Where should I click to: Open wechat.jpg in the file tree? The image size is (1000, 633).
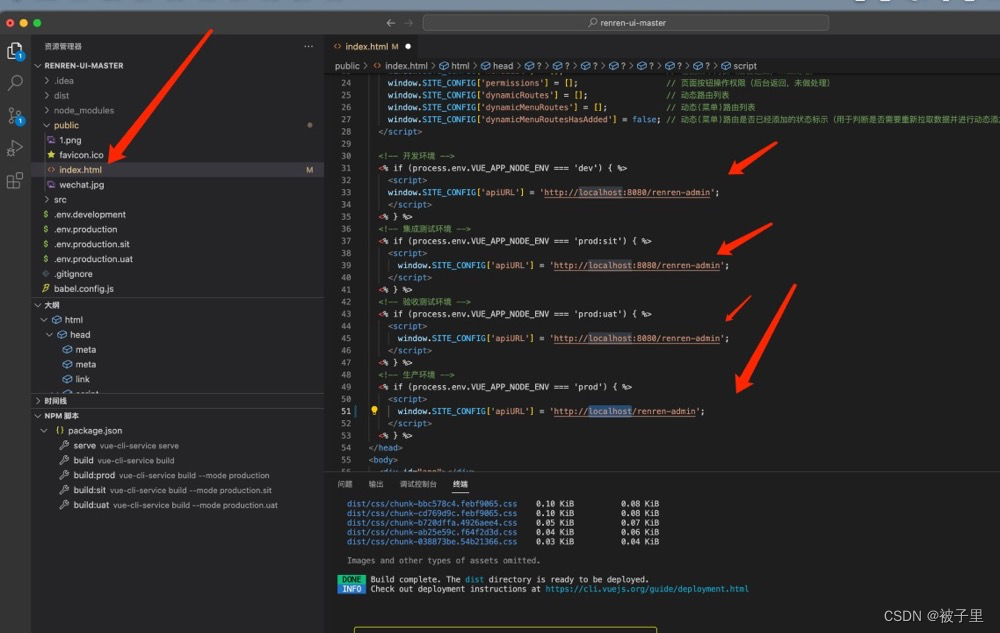pyautogui.click(x=82, y=185)
